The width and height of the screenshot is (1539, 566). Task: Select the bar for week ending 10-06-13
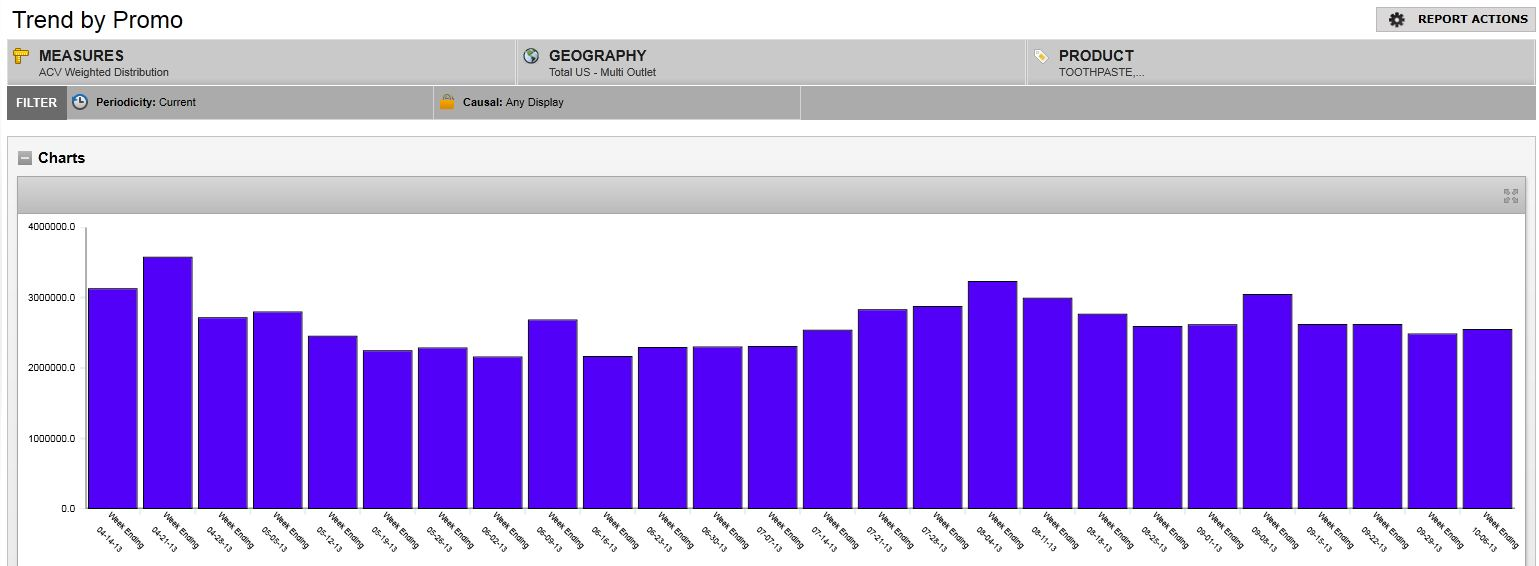[x=1487, y=418]
